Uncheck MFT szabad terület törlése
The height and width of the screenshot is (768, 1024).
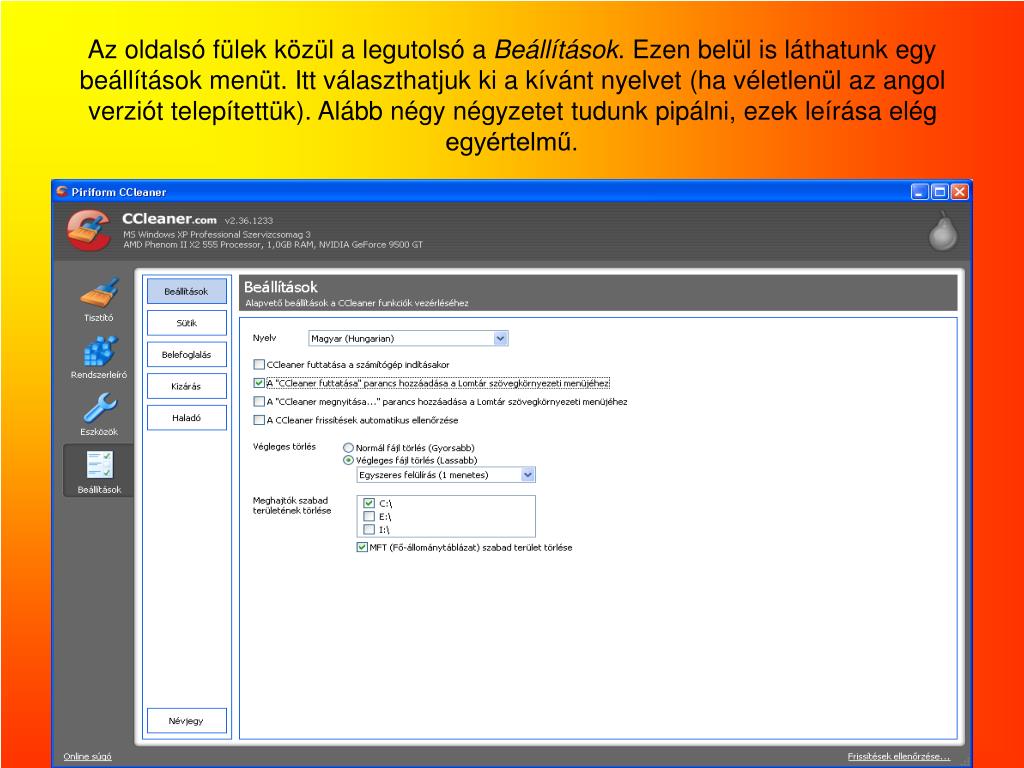pos(362,547)
